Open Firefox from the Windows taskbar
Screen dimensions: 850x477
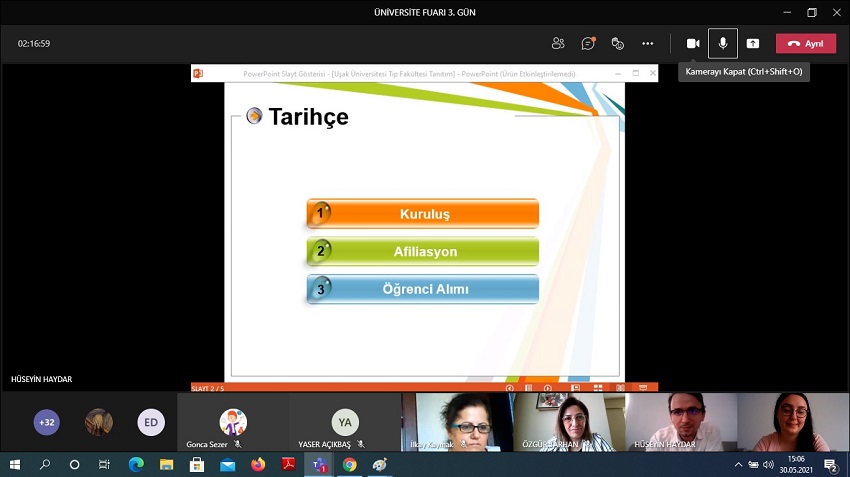258,465
